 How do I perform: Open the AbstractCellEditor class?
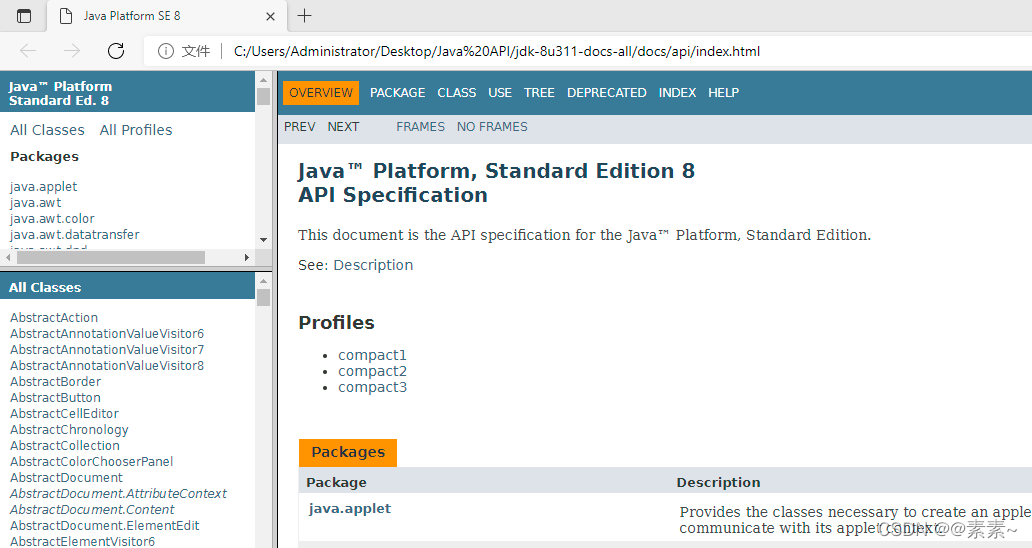64,414
